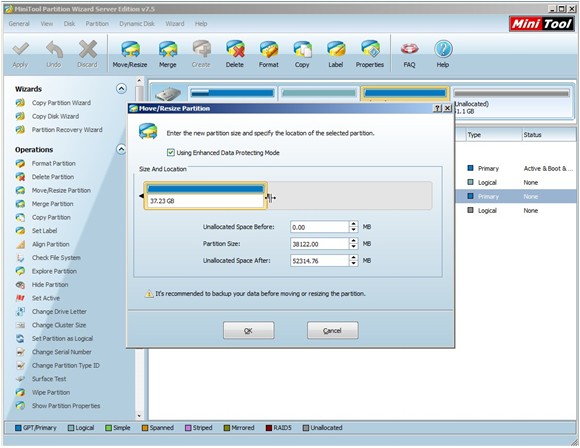580x448 pixels.
Task: Collapse the Operations section
Action: 121,149
